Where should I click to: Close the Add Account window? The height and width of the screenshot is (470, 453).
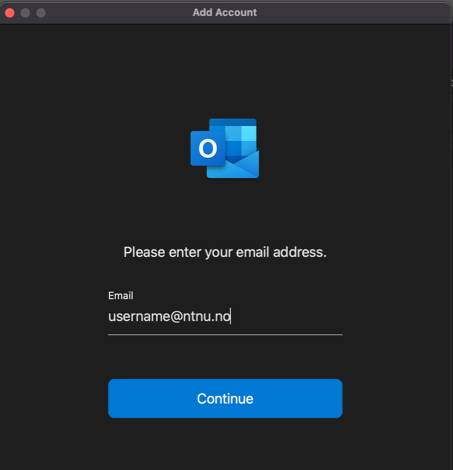click(10, 13)
